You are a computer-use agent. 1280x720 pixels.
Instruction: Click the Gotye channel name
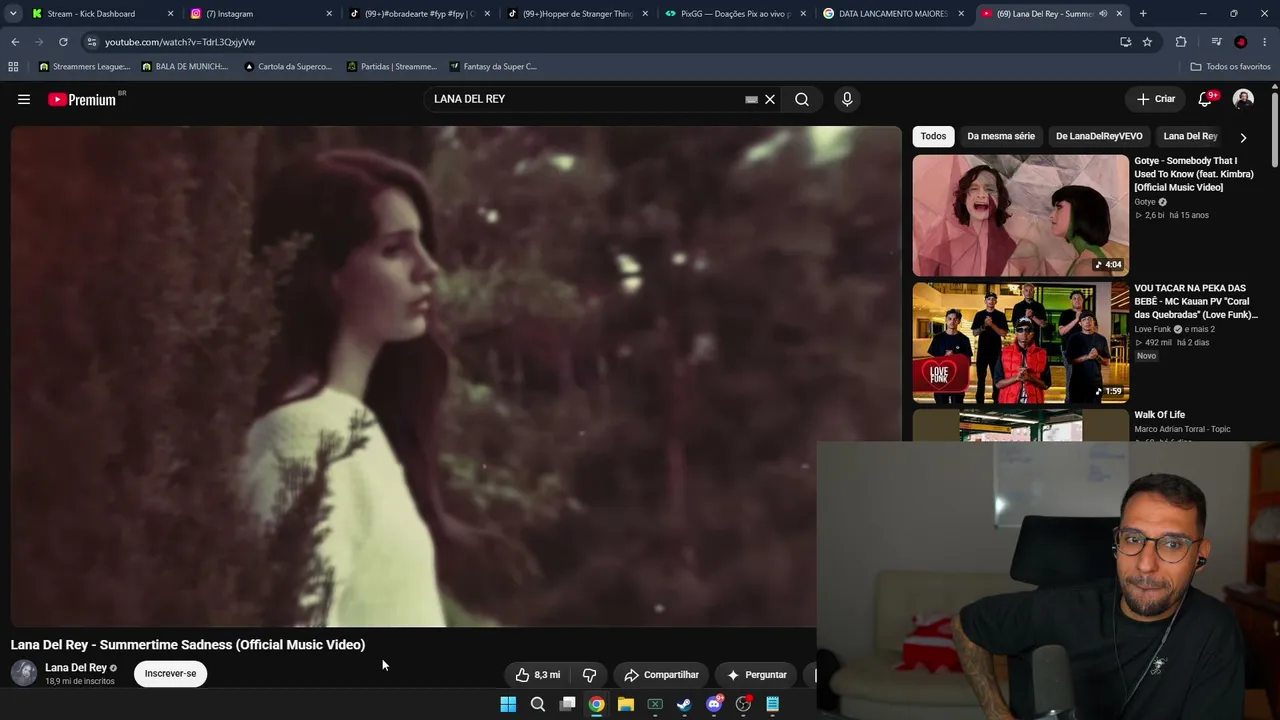(x=1145, y=202)
